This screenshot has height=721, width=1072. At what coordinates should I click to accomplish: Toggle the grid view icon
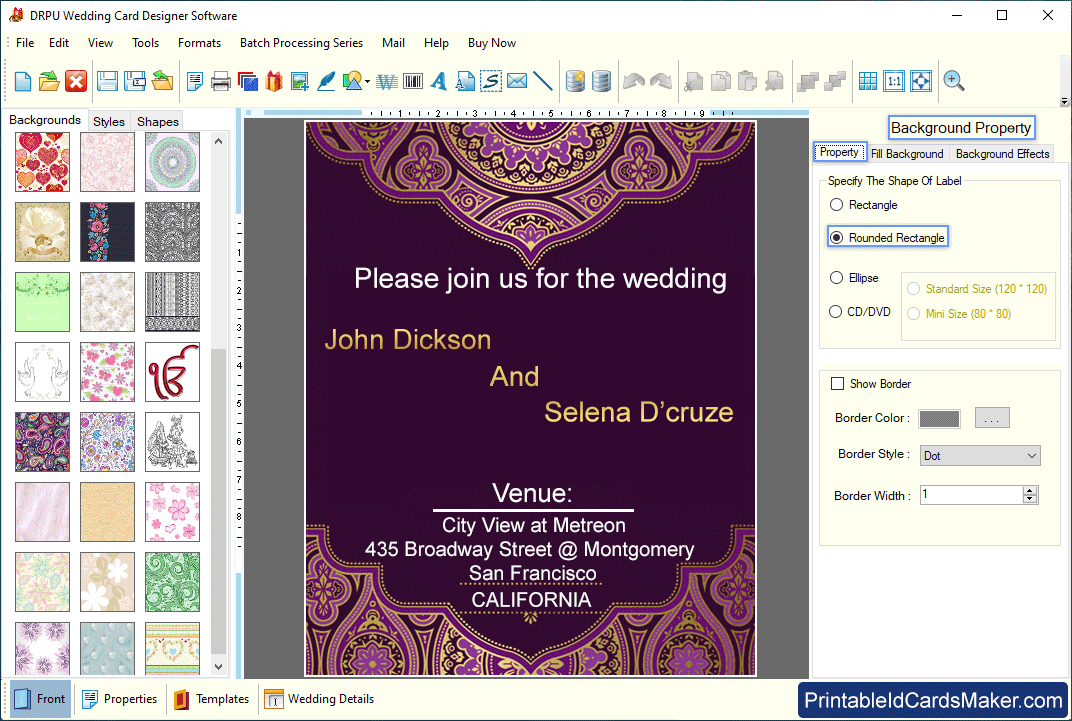(868, 81)
